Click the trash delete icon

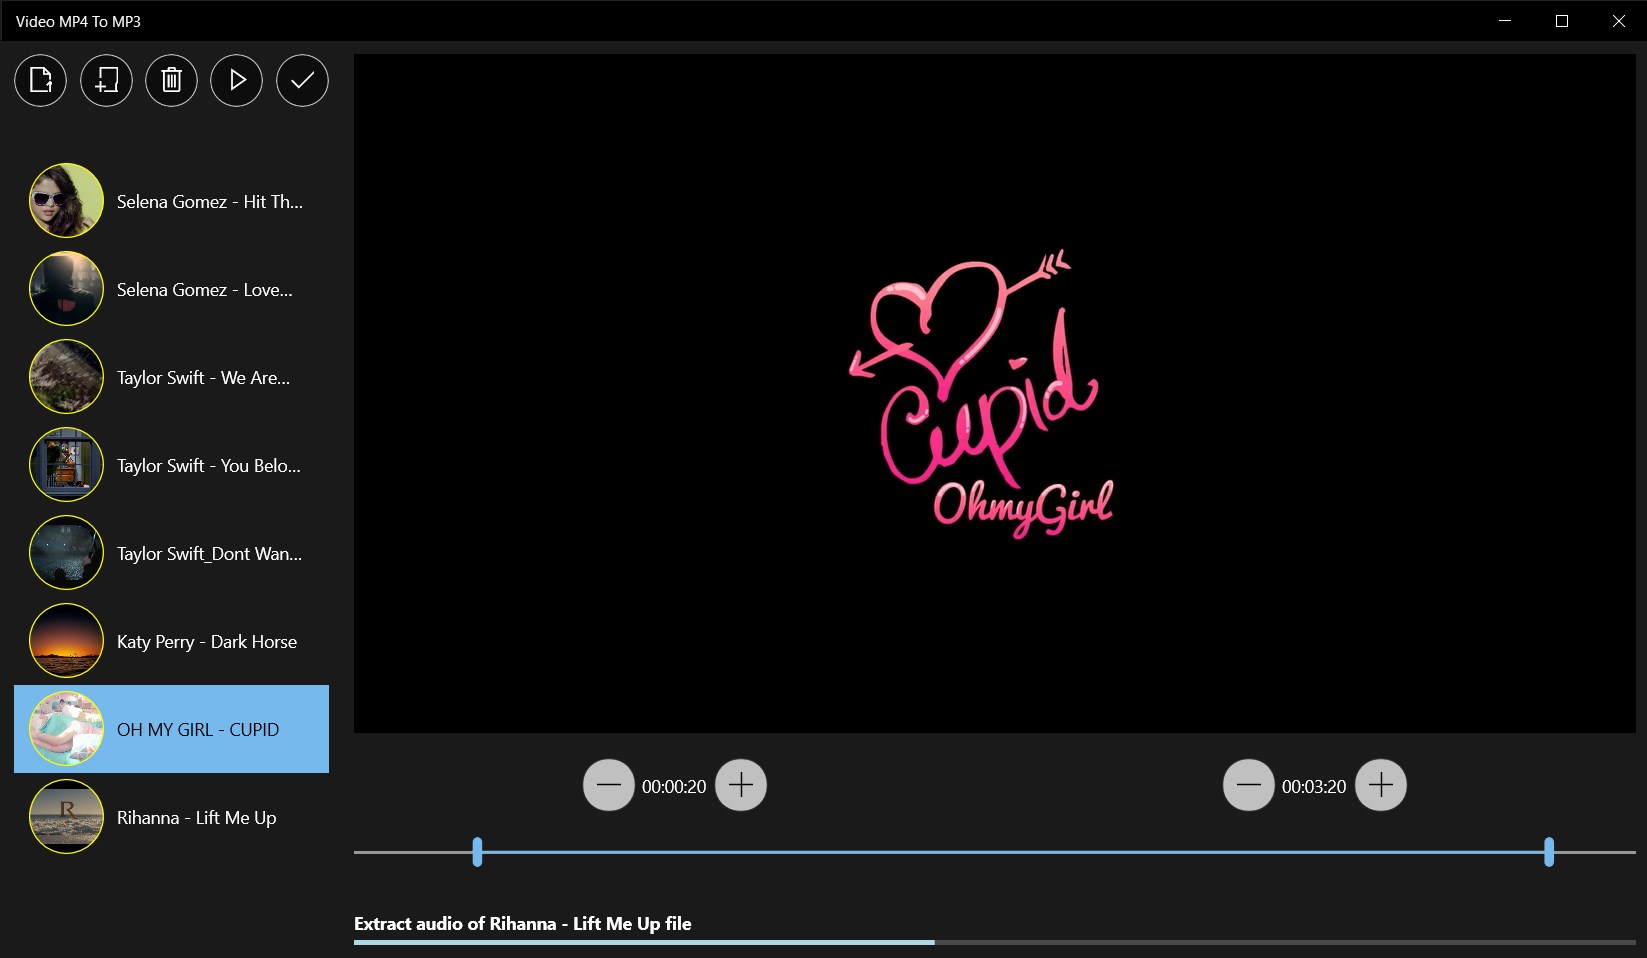point(172,80)
